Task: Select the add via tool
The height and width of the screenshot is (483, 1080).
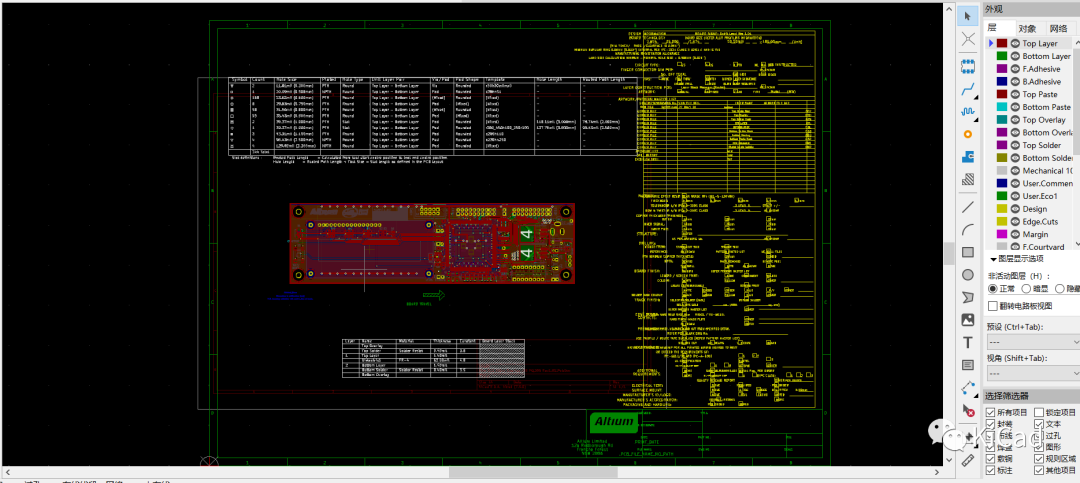Action: (968, 134)
